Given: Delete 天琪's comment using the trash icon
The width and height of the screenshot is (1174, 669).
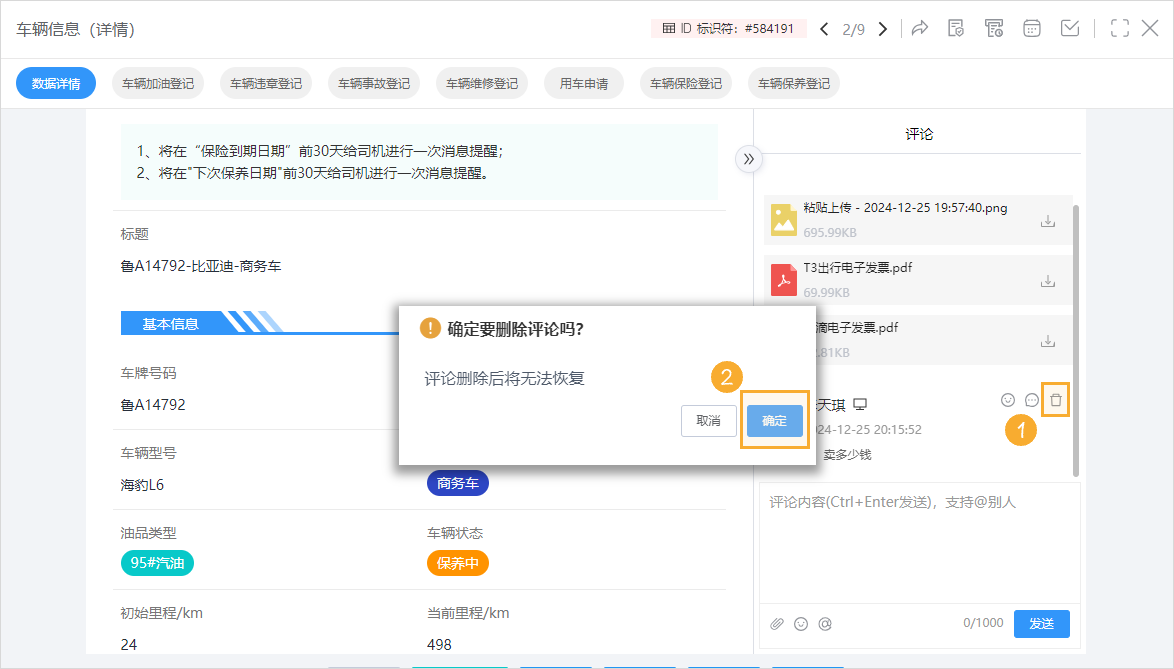Looking at the screenshot, I should coord(1055,399).
